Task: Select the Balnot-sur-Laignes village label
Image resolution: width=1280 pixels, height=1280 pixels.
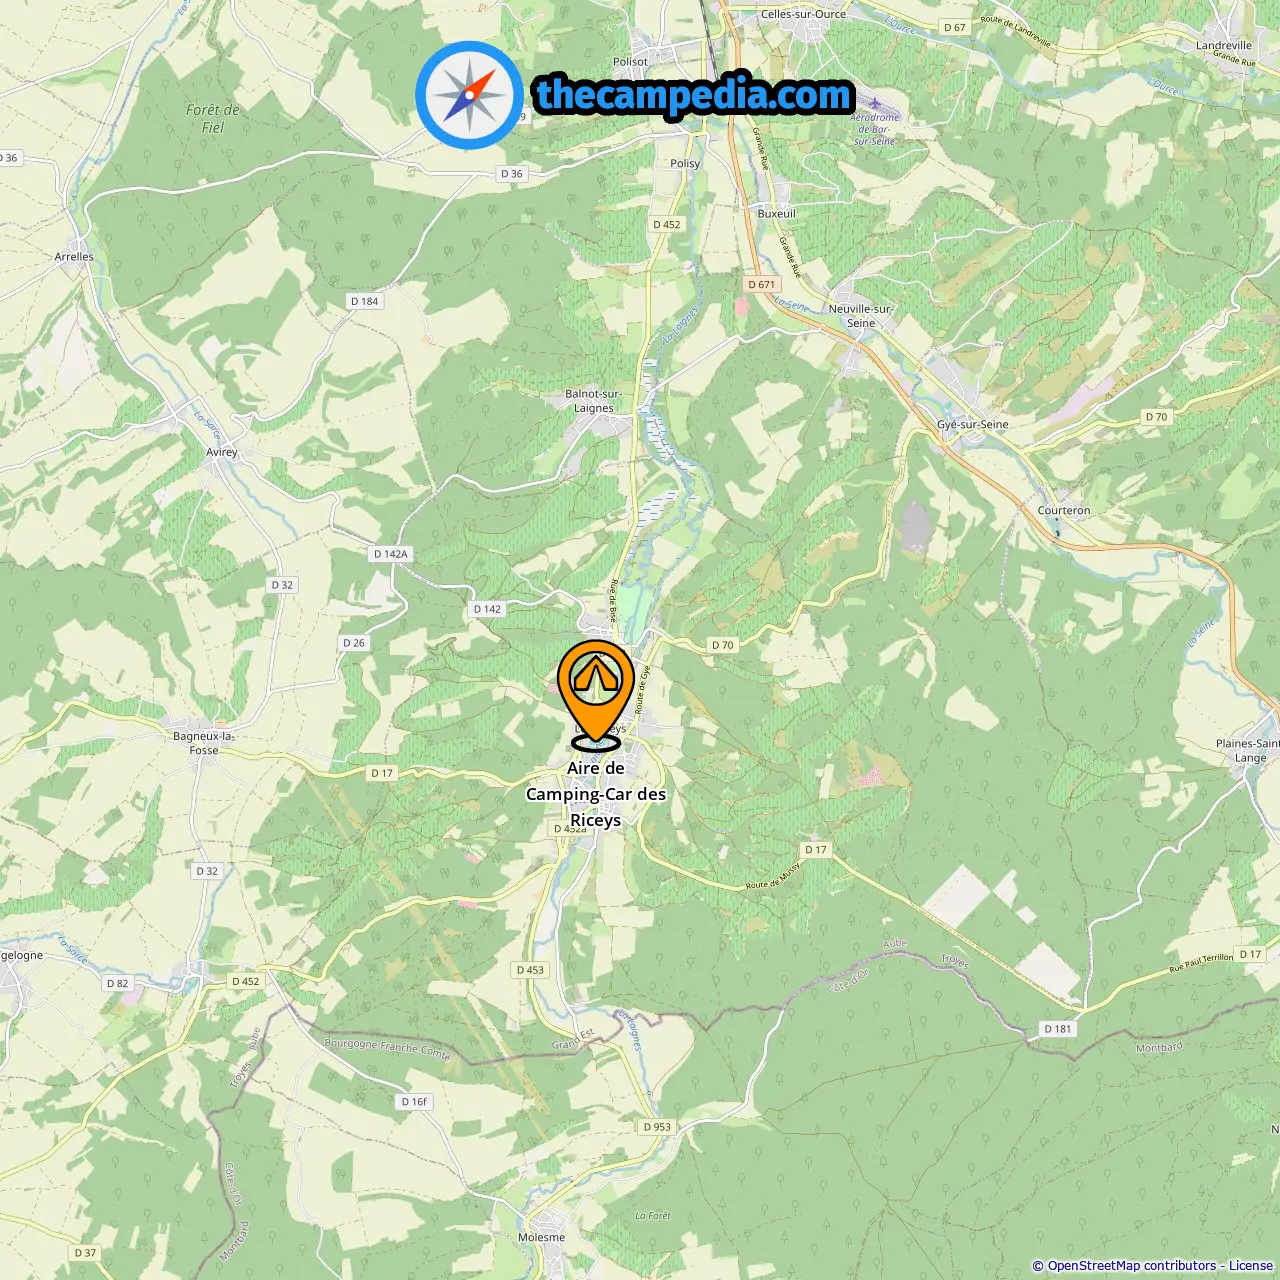Action: 594,401
